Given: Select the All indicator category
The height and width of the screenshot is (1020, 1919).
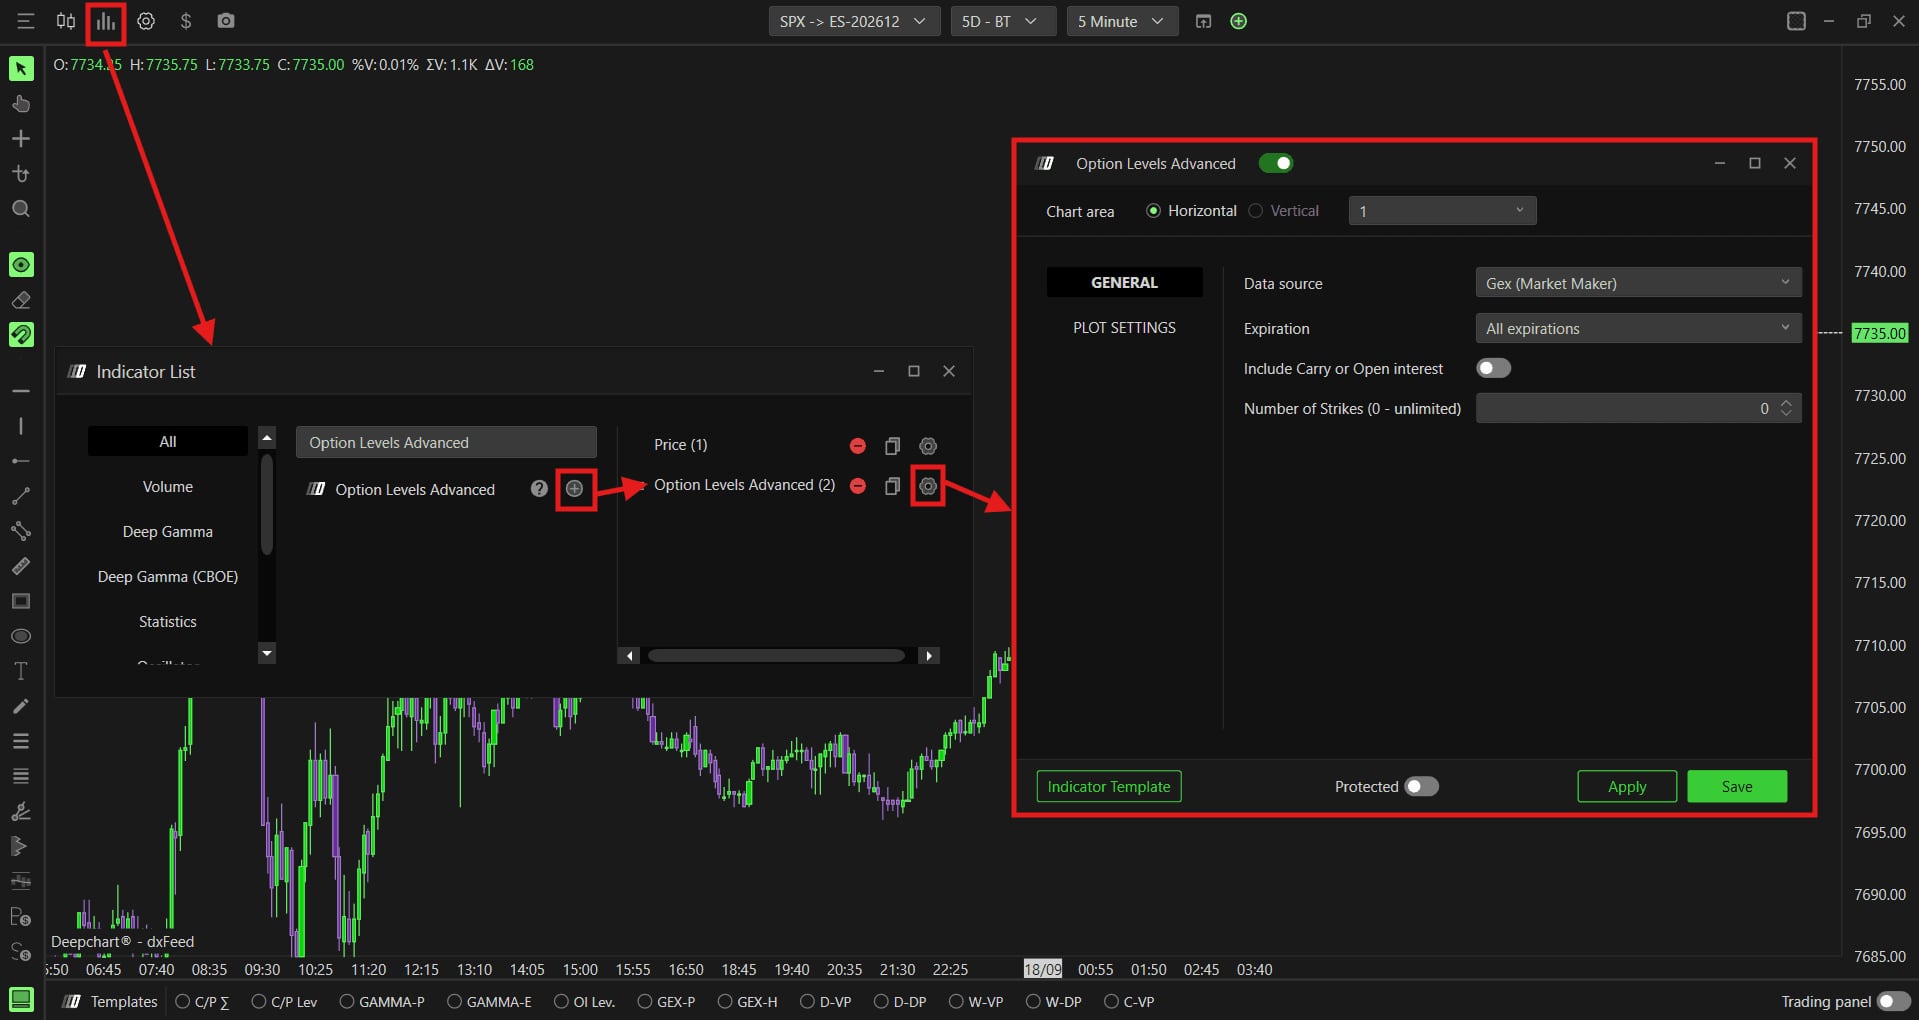Looking at the screenshot, I should coord(168,442).
